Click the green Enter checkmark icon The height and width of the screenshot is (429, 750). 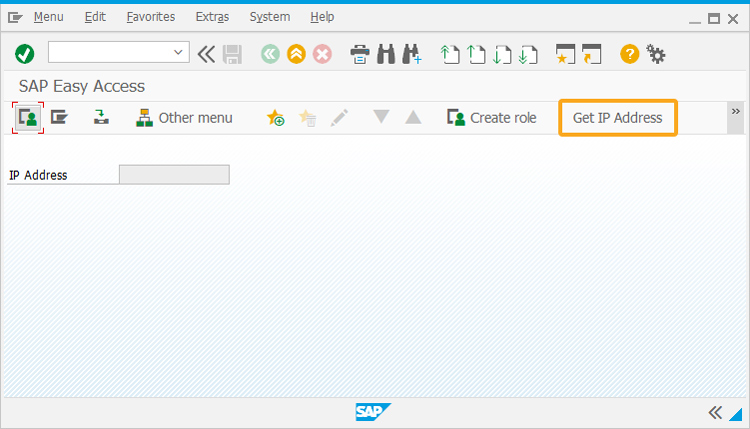(x=24, y=54)
